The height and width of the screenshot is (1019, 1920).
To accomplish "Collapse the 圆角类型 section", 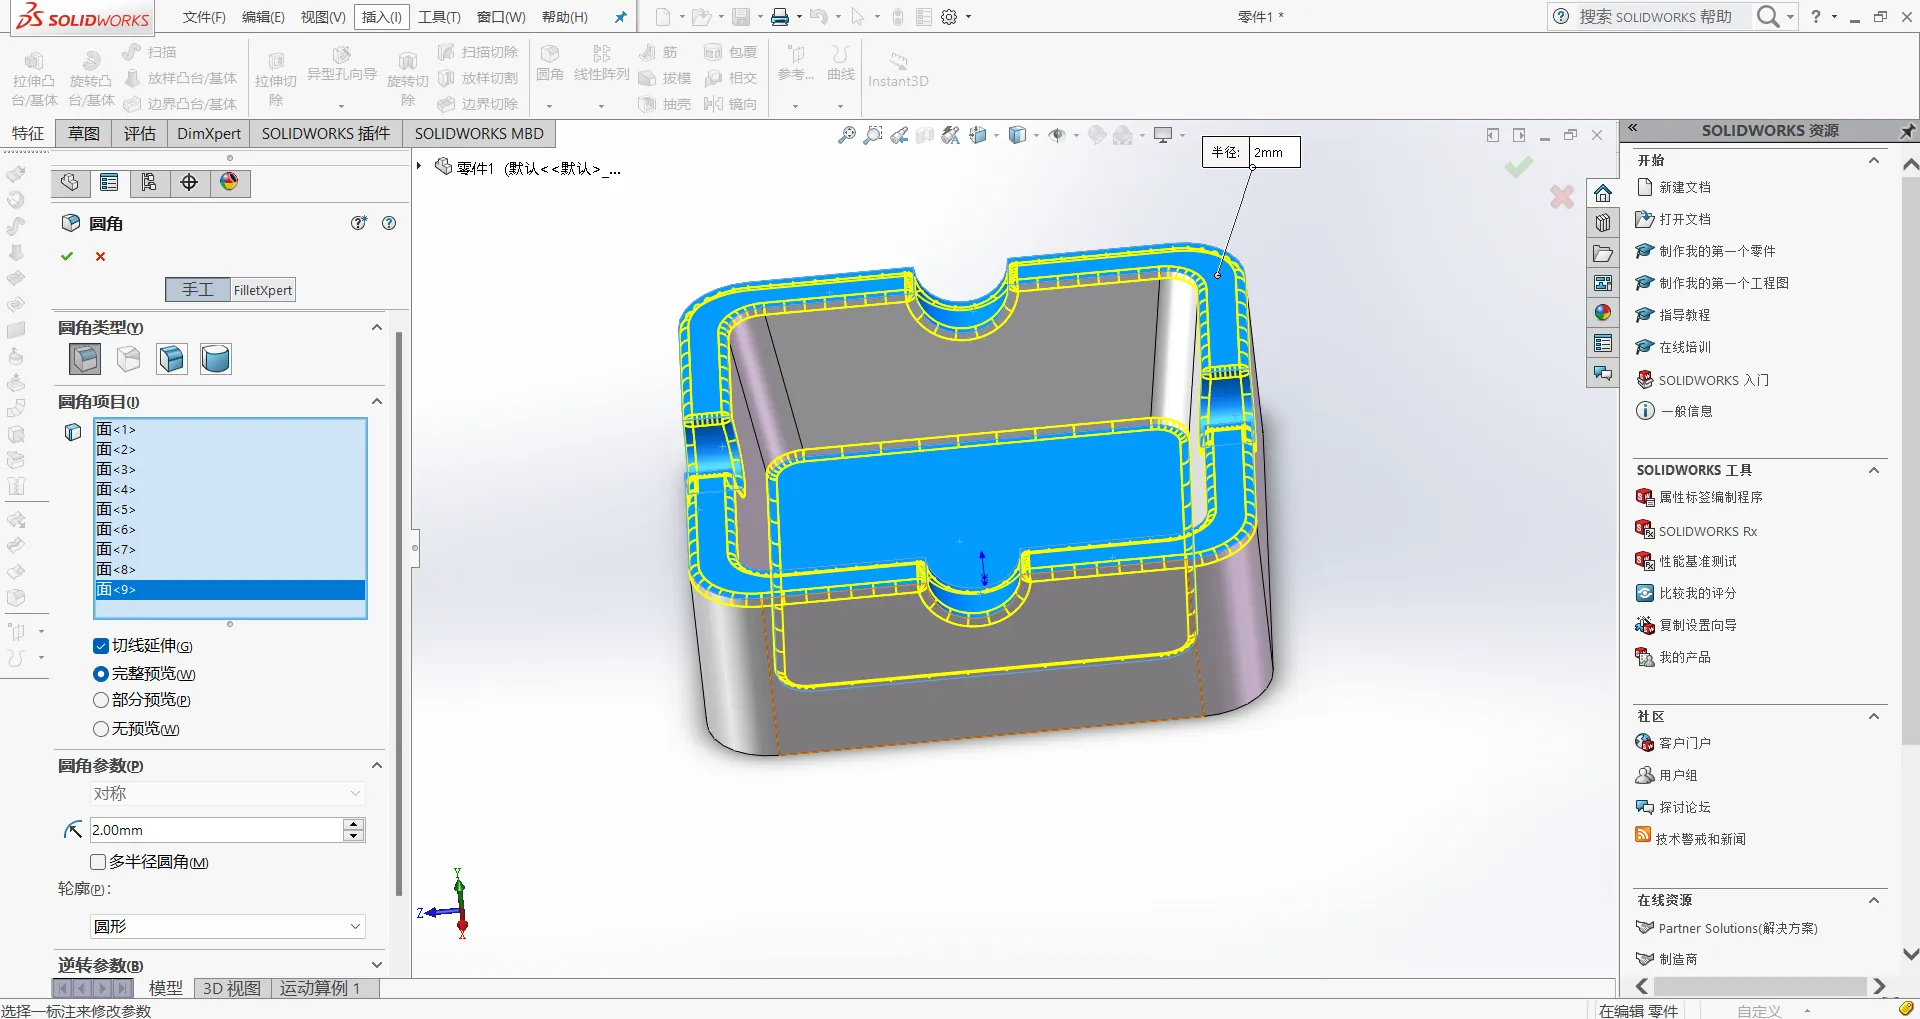I will [377, 327].
